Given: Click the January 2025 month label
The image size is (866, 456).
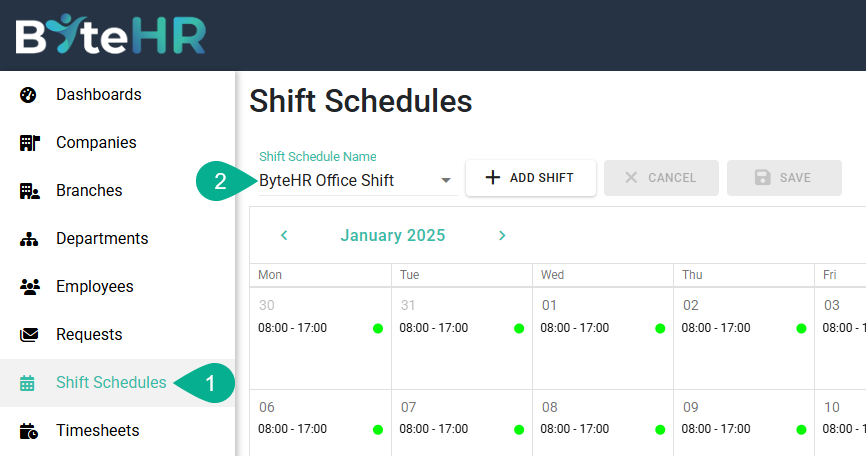Looking at the screenshot, I should point(393,236).
